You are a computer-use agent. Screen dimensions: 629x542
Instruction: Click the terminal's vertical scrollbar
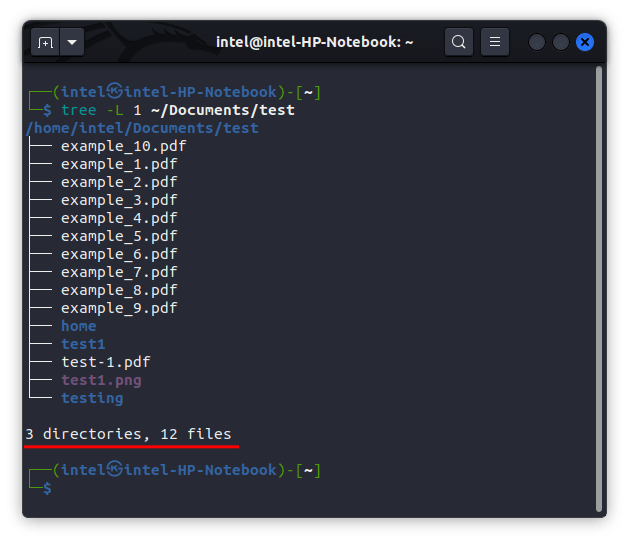[x=599, y=280]
